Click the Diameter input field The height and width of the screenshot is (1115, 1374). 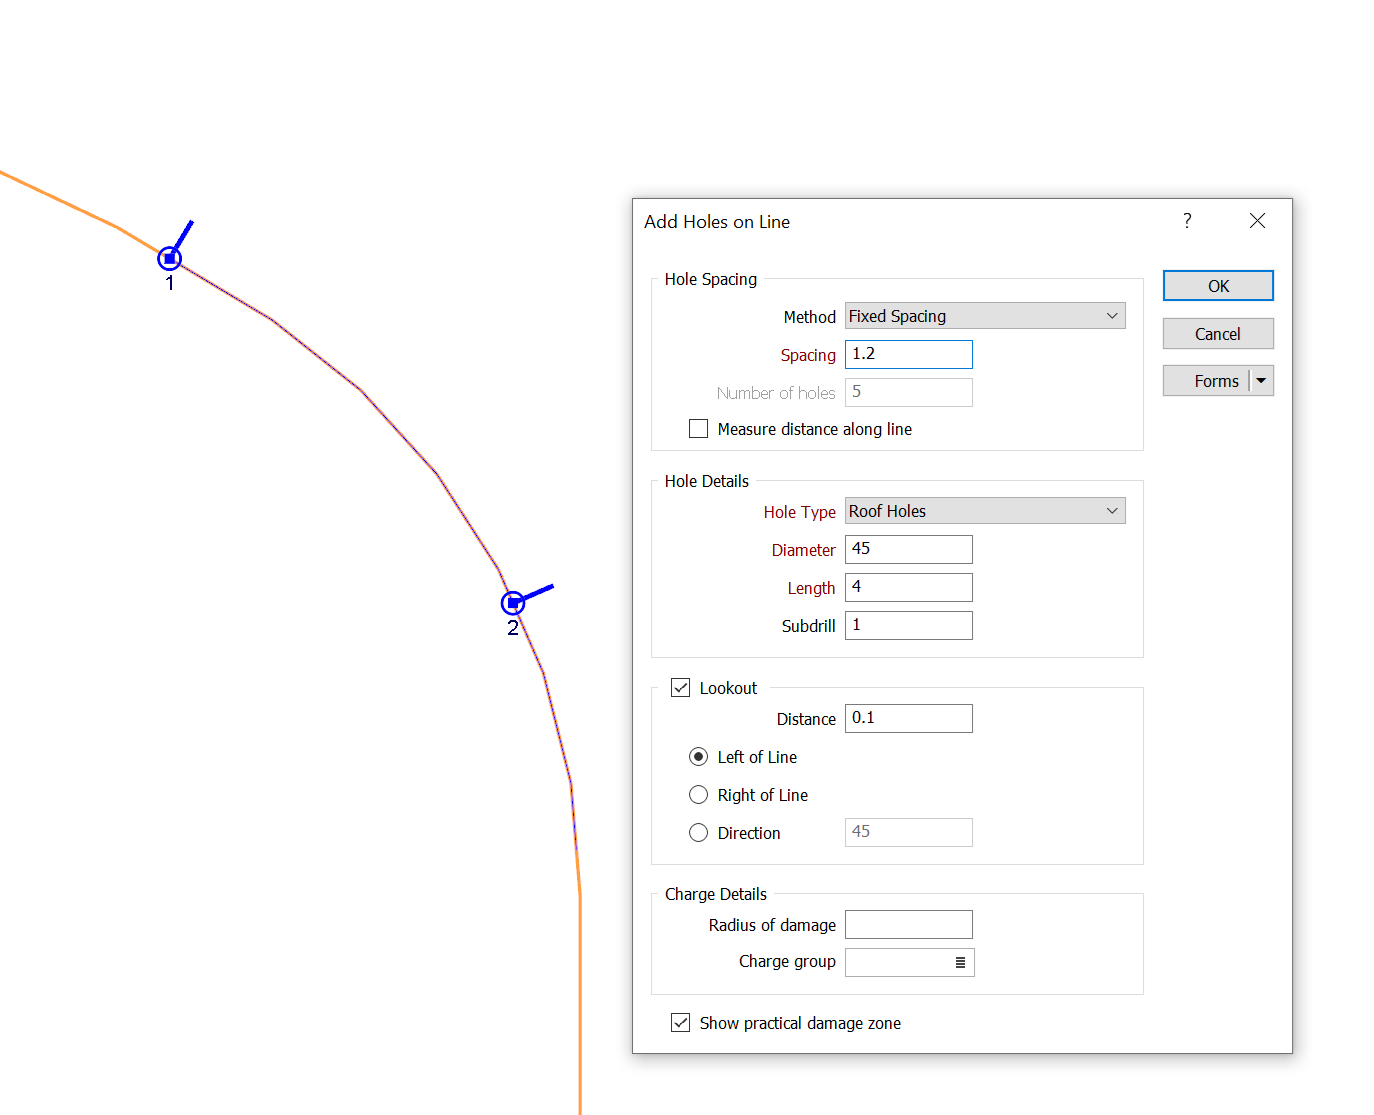pos(908,549)
